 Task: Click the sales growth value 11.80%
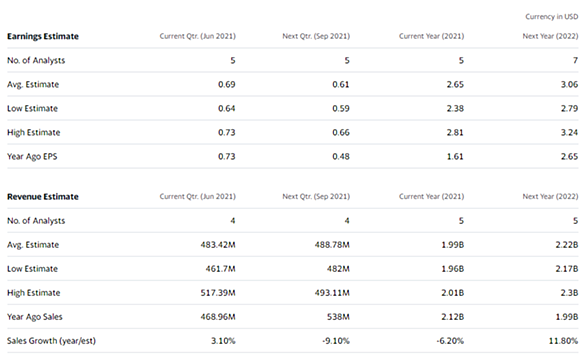coord(563,341)
